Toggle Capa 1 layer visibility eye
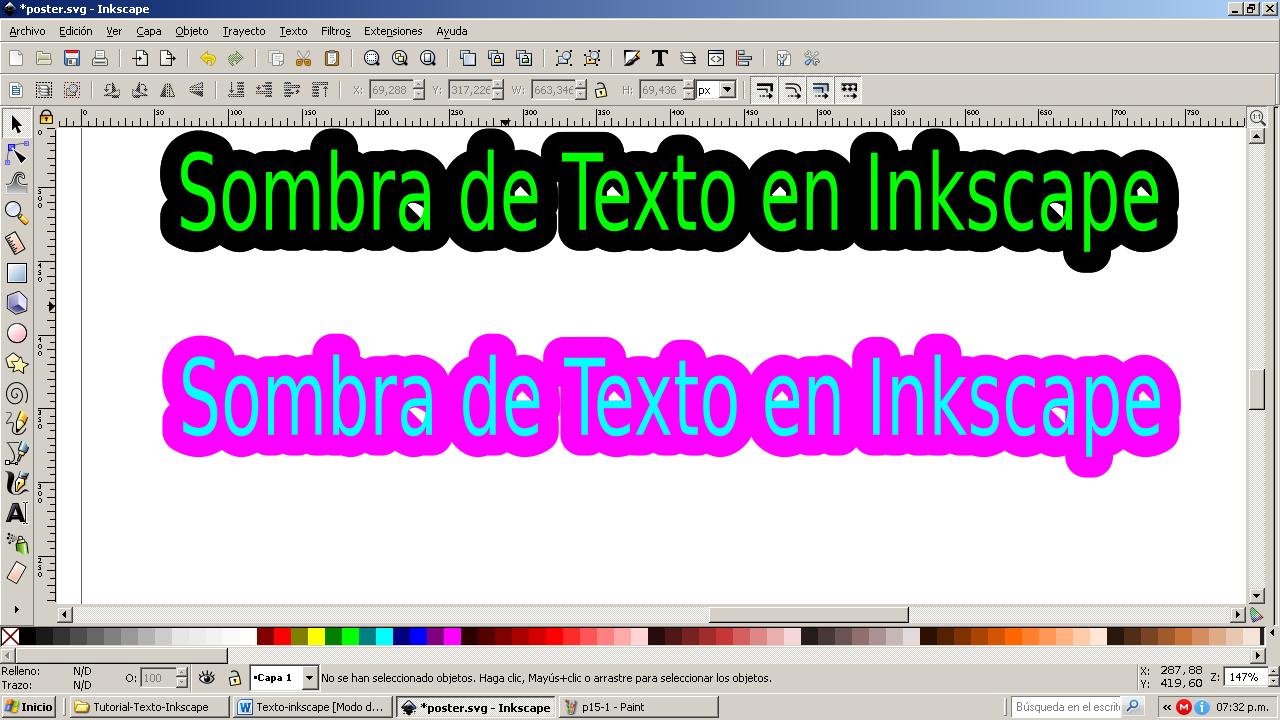1280x720 pixels. coord(207,678)
